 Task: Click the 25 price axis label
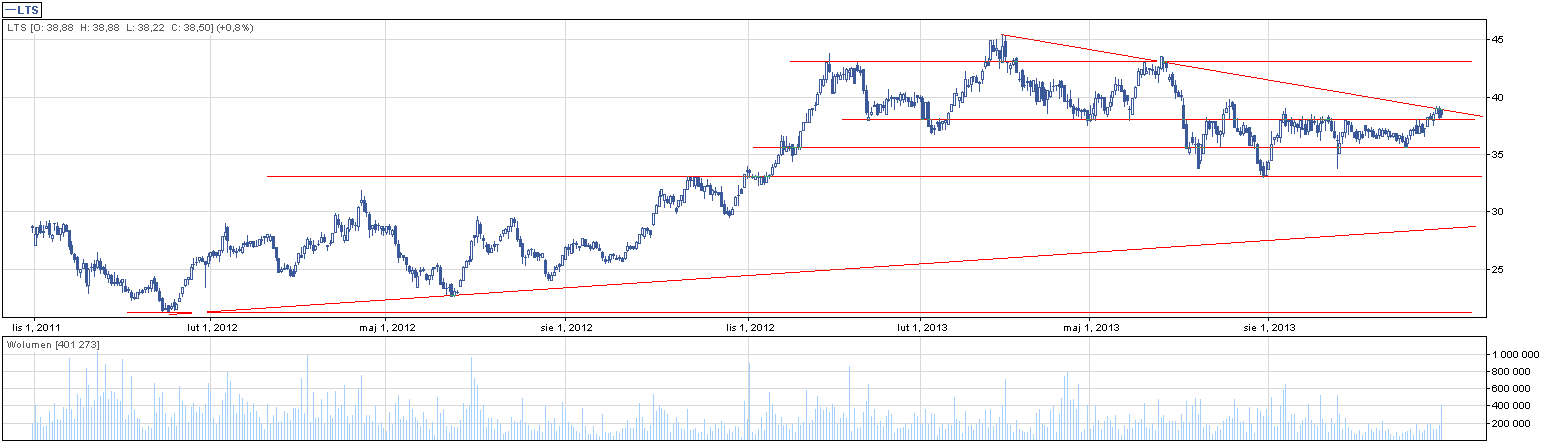tap(1499, 270)
